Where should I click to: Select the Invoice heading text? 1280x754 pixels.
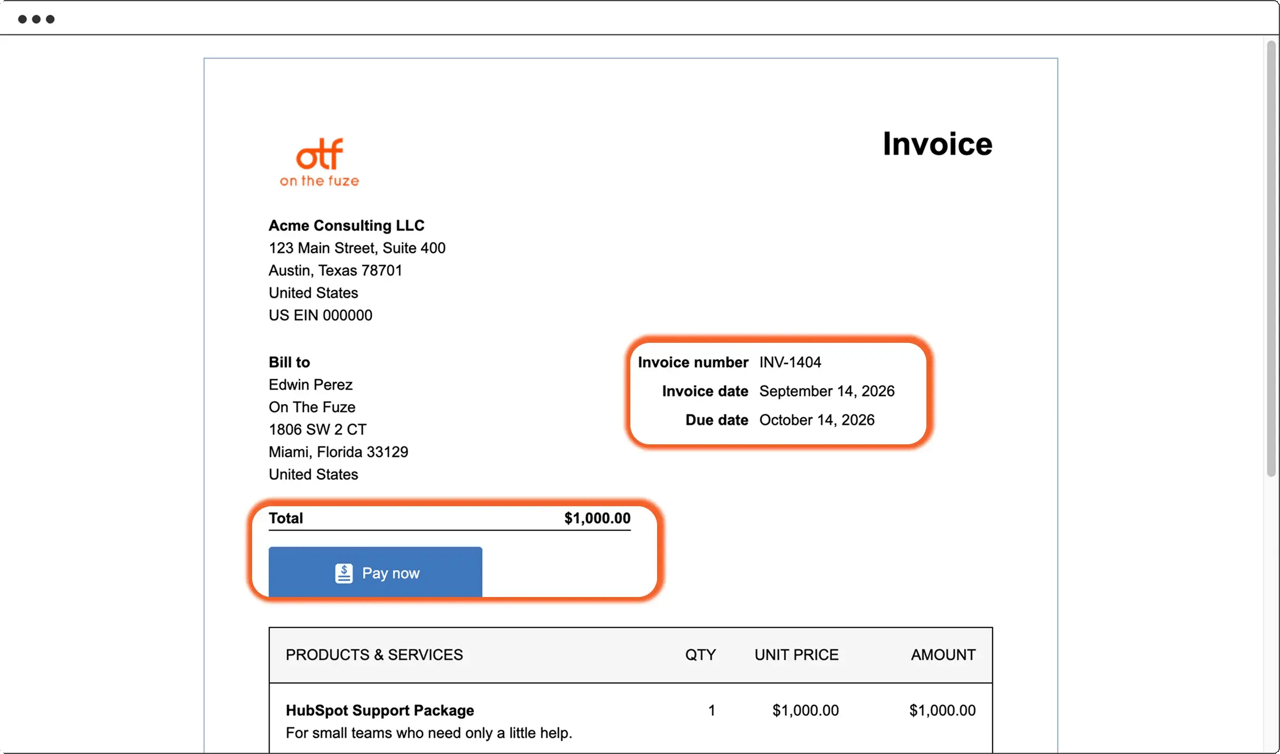[937, 144]
